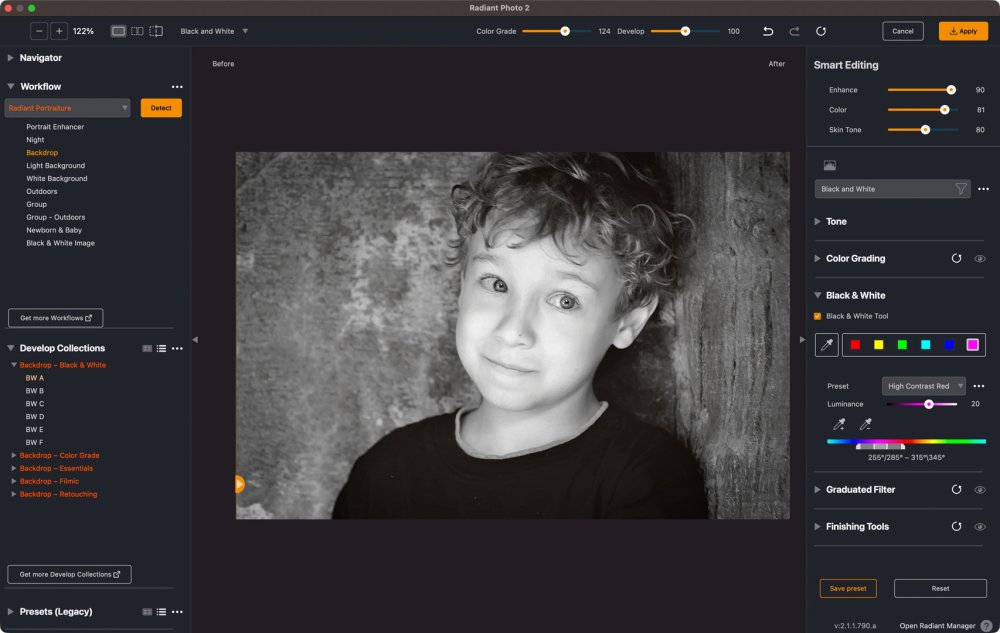This screenshot has height=633, width=1000.
Task: Open the Black and White toolbar dropdown
Action: coord(214,31)
